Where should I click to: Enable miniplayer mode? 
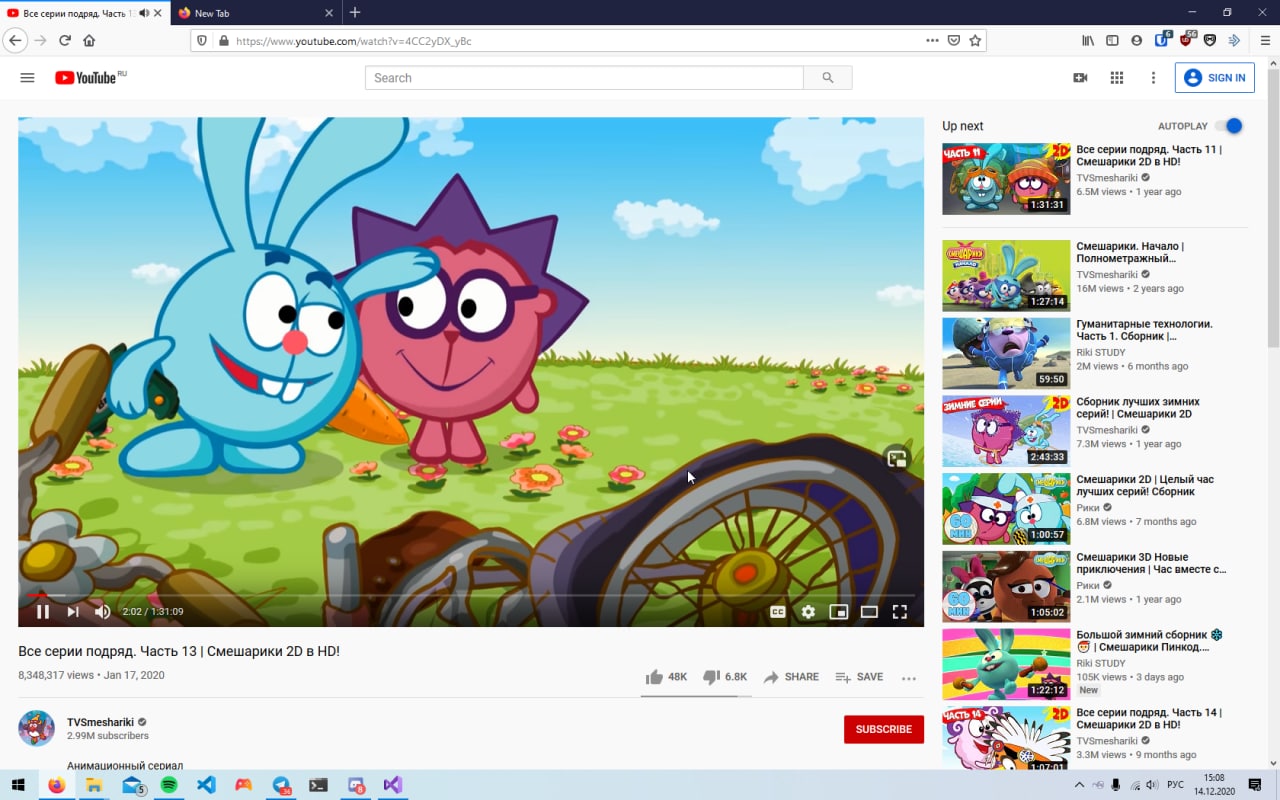(838, 612)
